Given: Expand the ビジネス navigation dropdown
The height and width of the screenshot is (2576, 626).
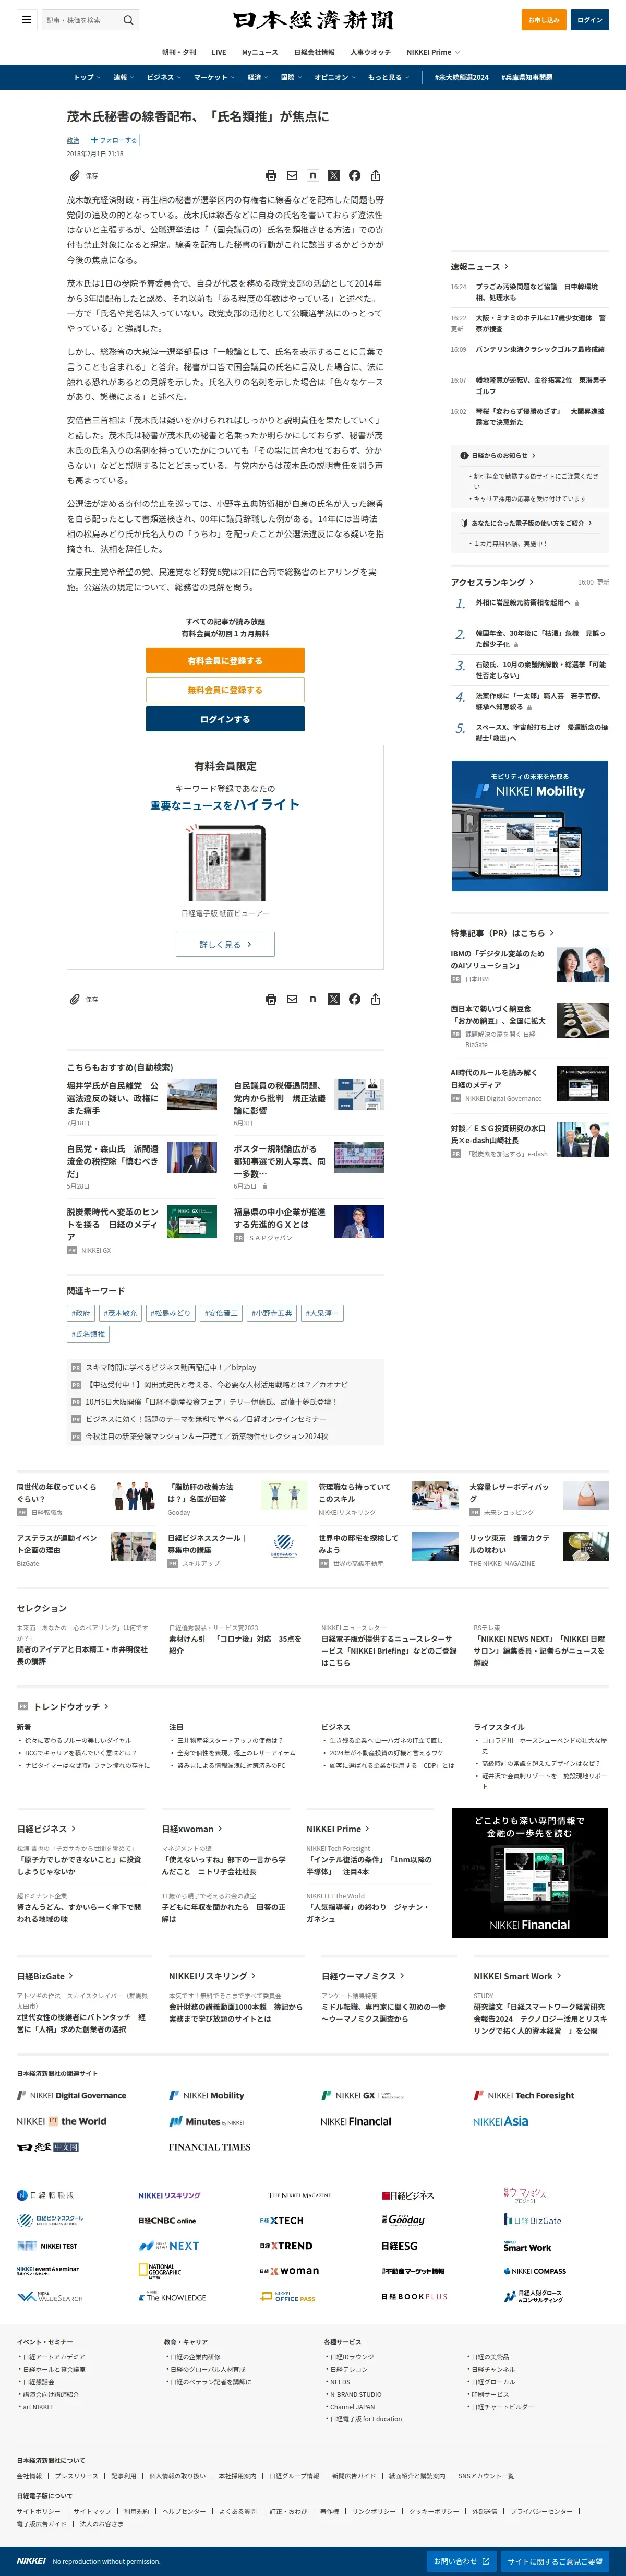Looking at the screenshot, I should [x=163, y=77].
